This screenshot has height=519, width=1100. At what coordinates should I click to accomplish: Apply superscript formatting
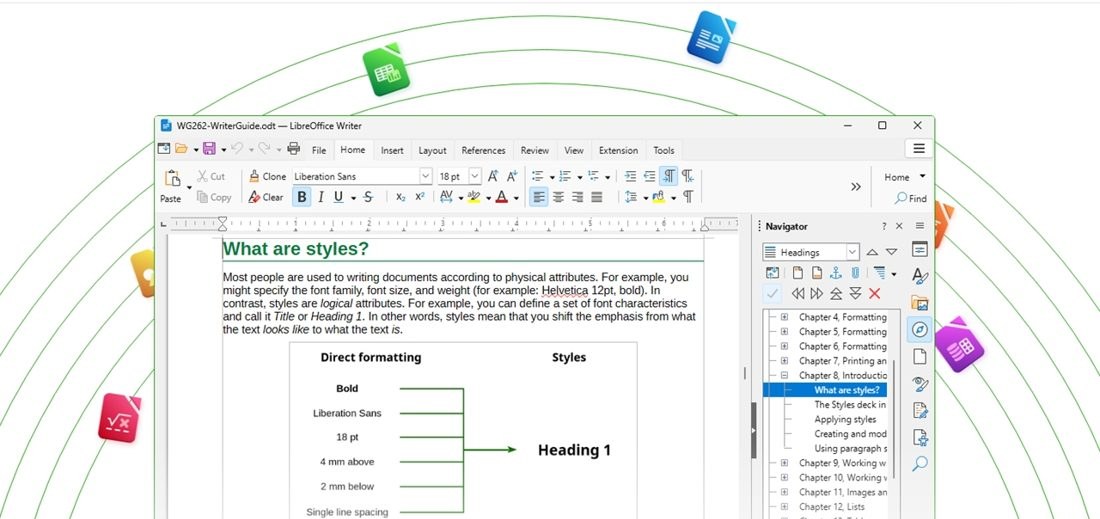tap(420, 197)
